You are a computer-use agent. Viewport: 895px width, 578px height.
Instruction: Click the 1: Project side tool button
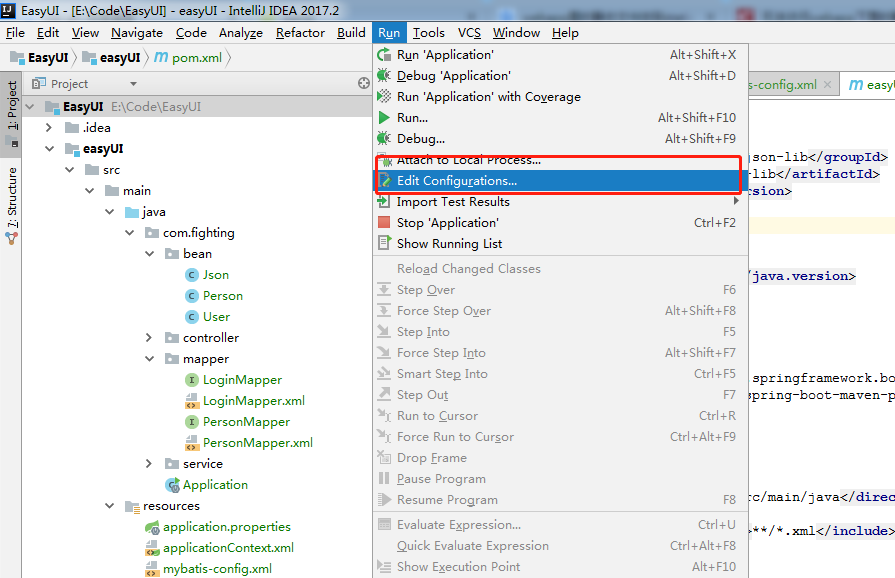[11, 114]
